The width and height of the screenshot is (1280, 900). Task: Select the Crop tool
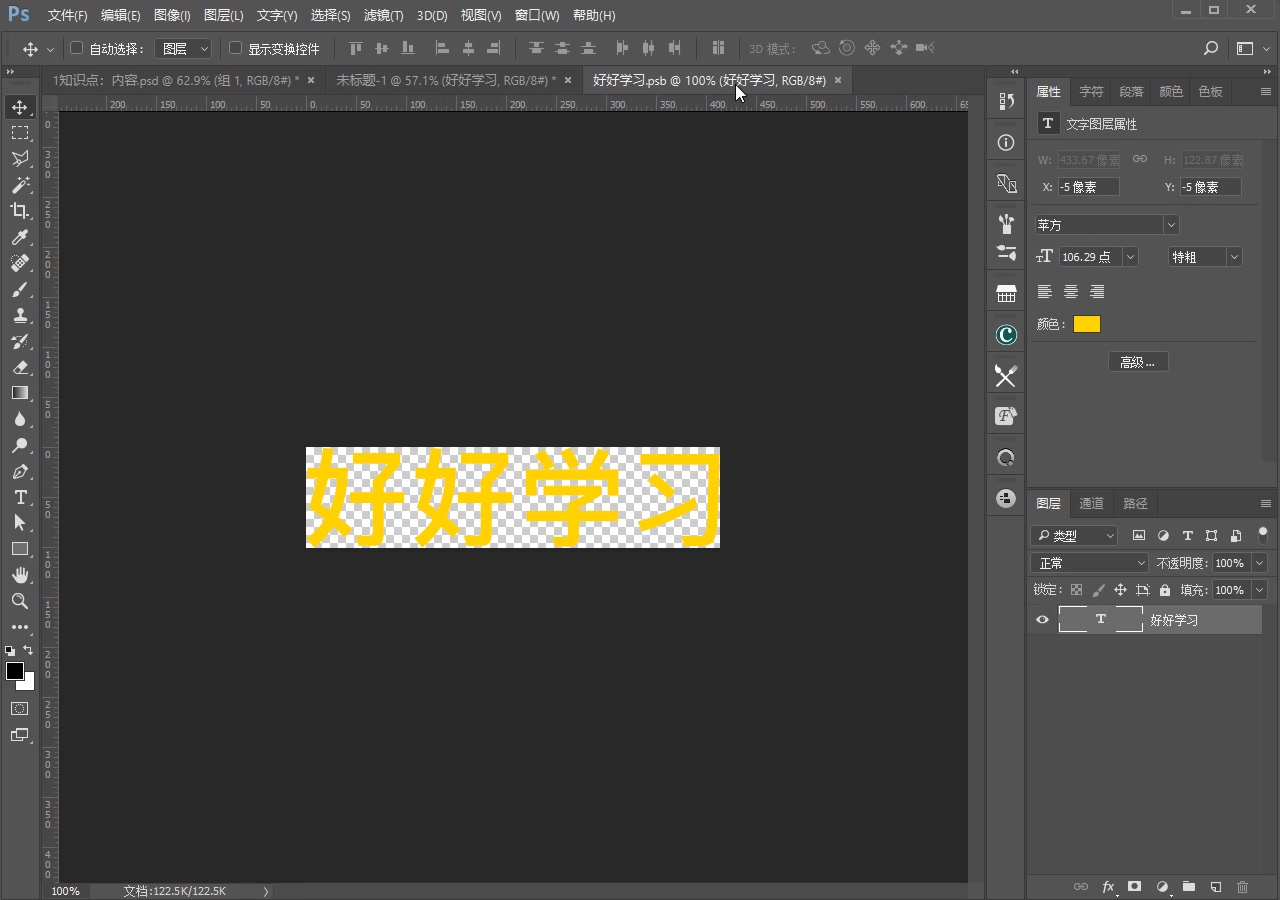coord(20,211)
